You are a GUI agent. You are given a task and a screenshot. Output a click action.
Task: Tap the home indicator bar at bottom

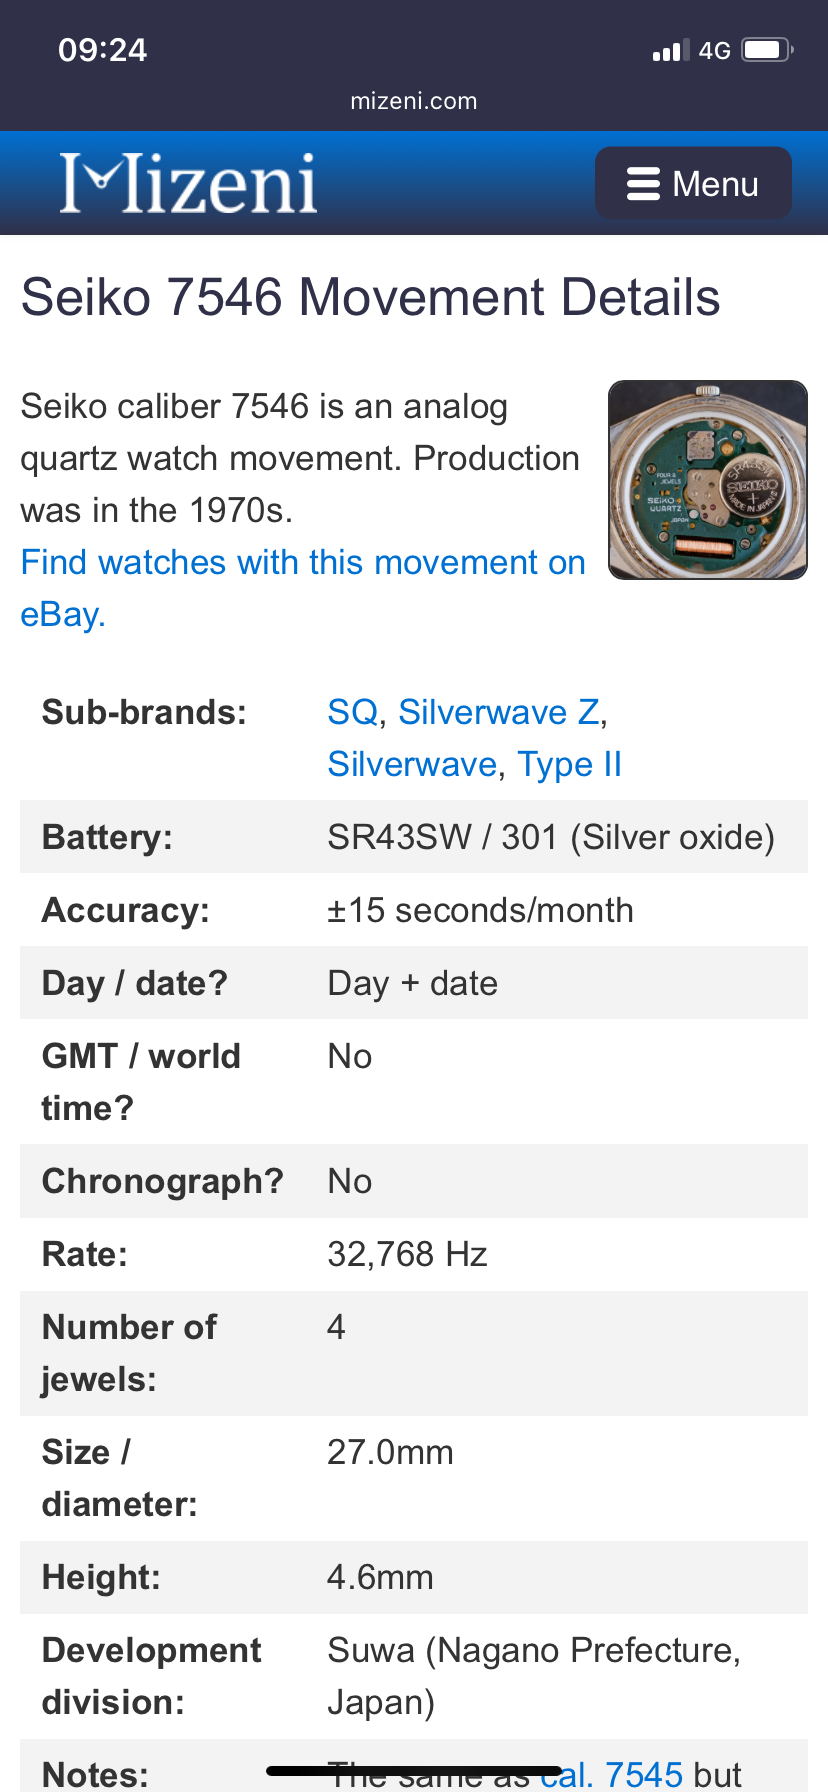coord(414,1771)
